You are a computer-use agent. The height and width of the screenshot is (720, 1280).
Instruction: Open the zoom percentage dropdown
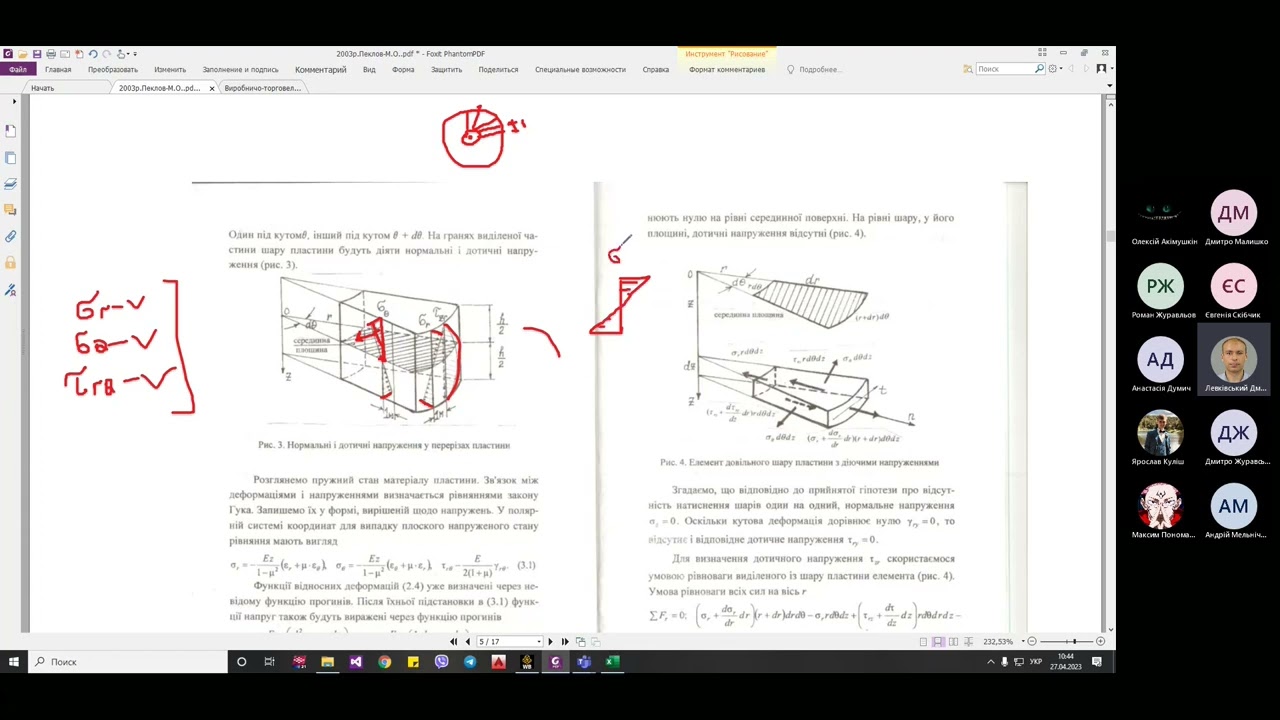[x=1023, y=641]
